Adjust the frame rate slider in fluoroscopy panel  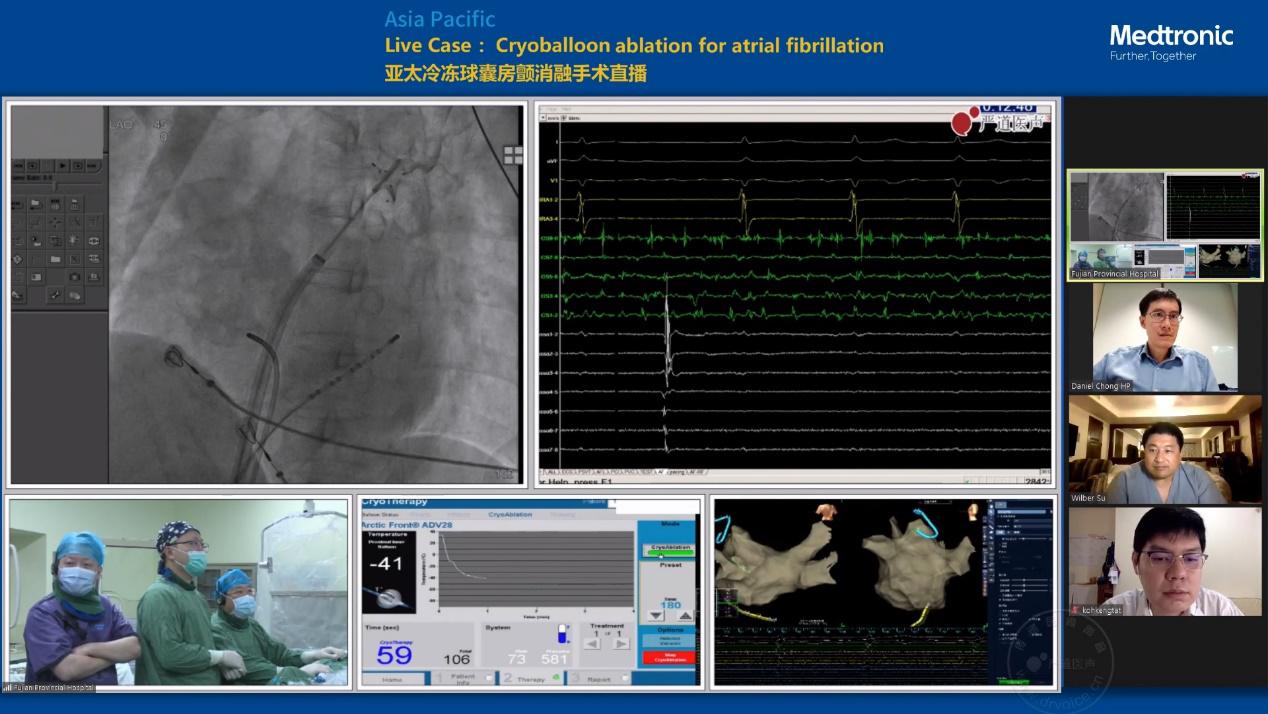click(x=55, y=186)
